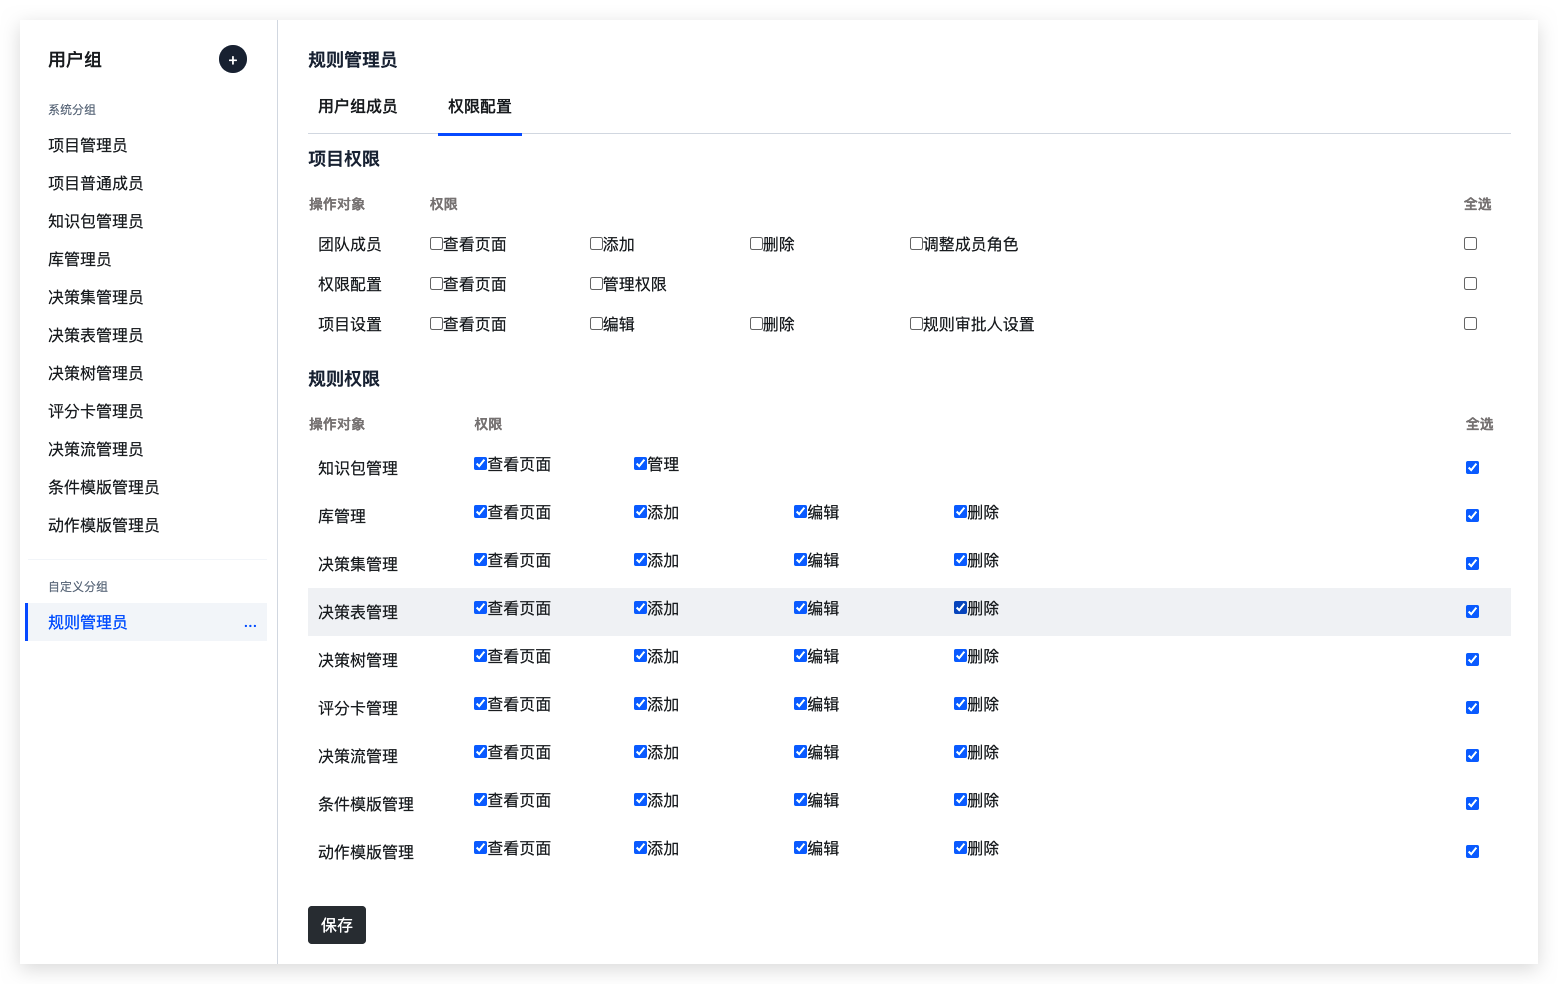The image size is (1558, 984).
Task: Click the add user group plus icon
Action: (x=232, y=60)
